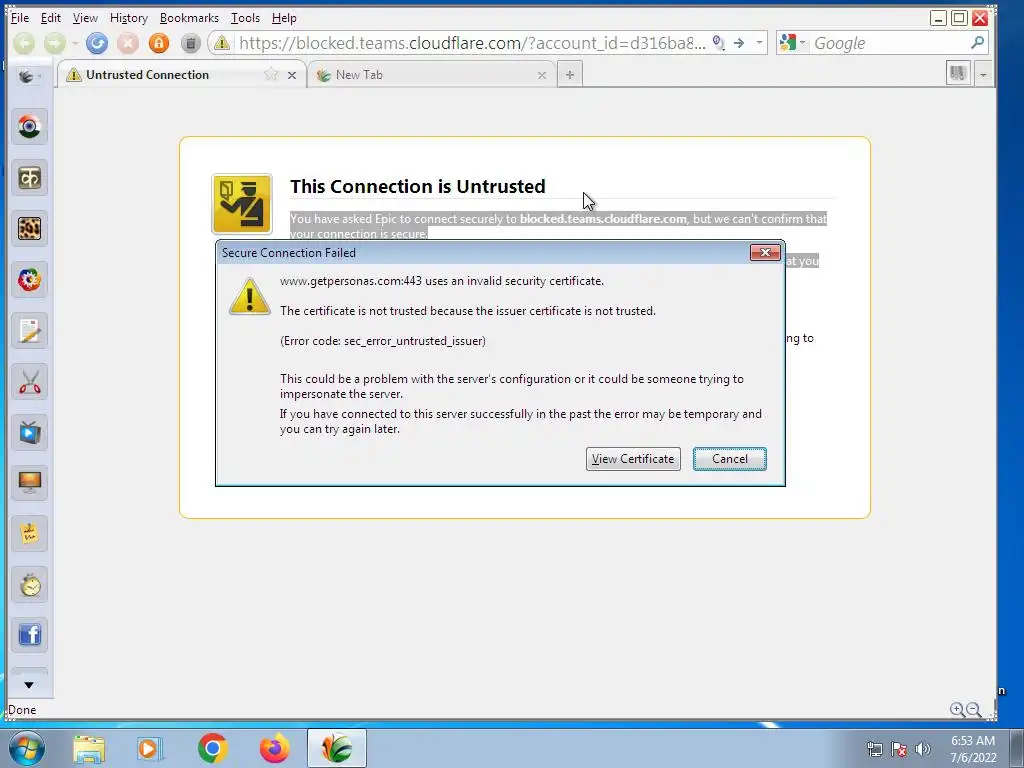Screen dimensions: 1024x768
Task: Click the orange padlock privacy icon
Action: tap(159, 43)
